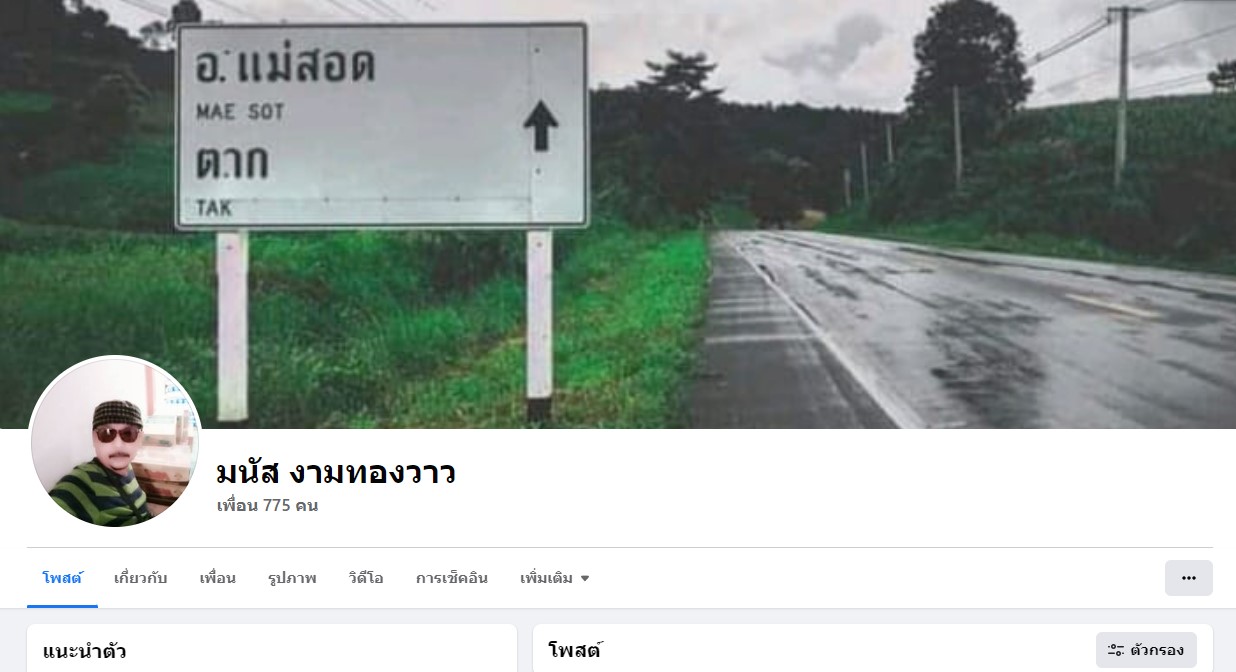Click the โพสต์ heading in the posts panel
This screenshot has height=672, width=1236.
click(575, 651)
